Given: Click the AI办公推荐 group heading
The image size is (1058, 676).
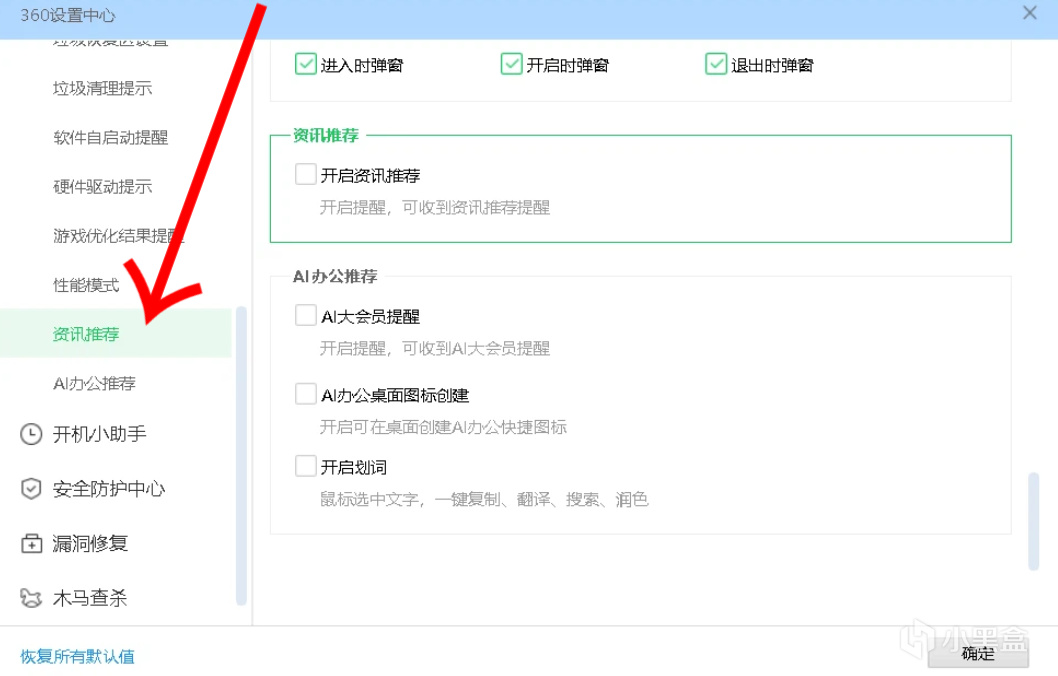Looking at the screenshot, I should tap(335, 276).
